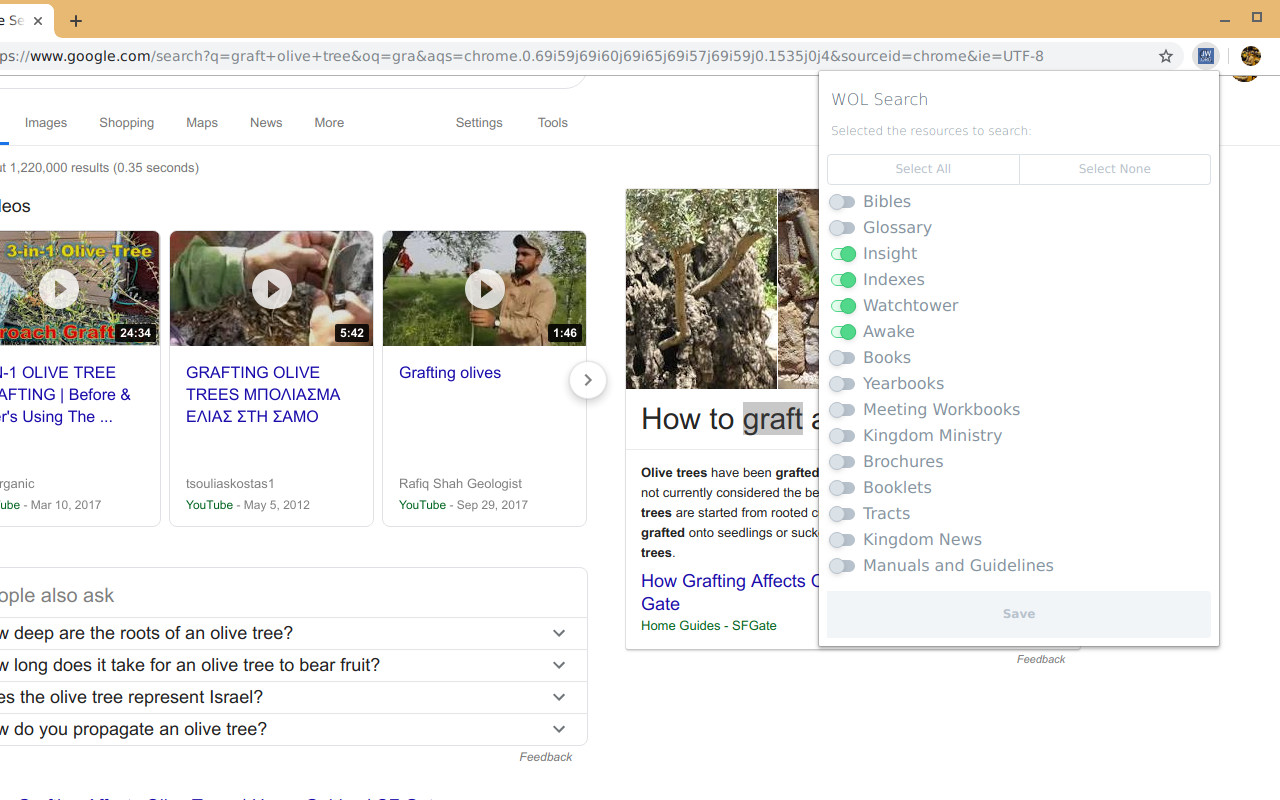Switch to the News search tab
The height and width of the screenshot is (800, 1280).
click(266, 123)
